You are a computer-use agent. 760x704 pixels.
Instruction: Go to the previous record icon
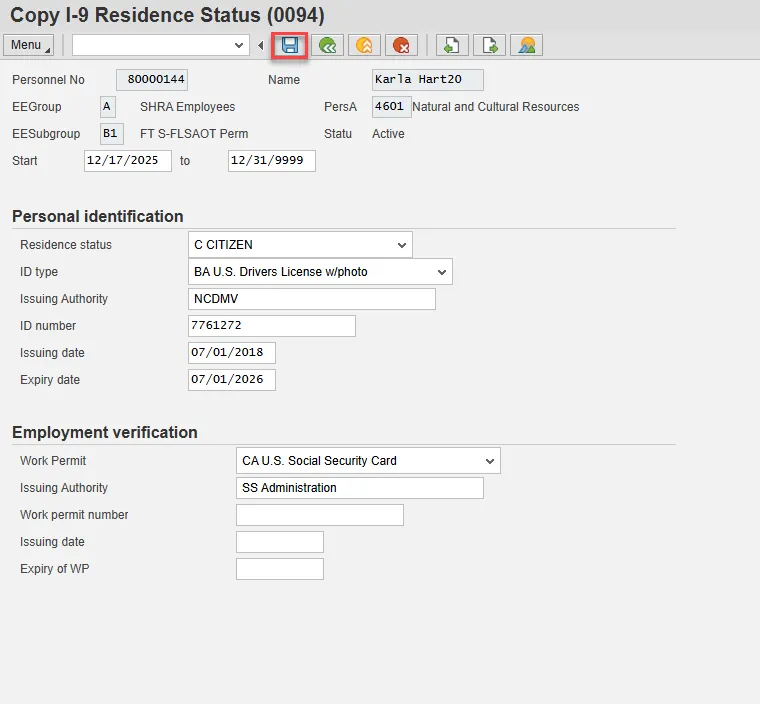click(x=452, y=45)
